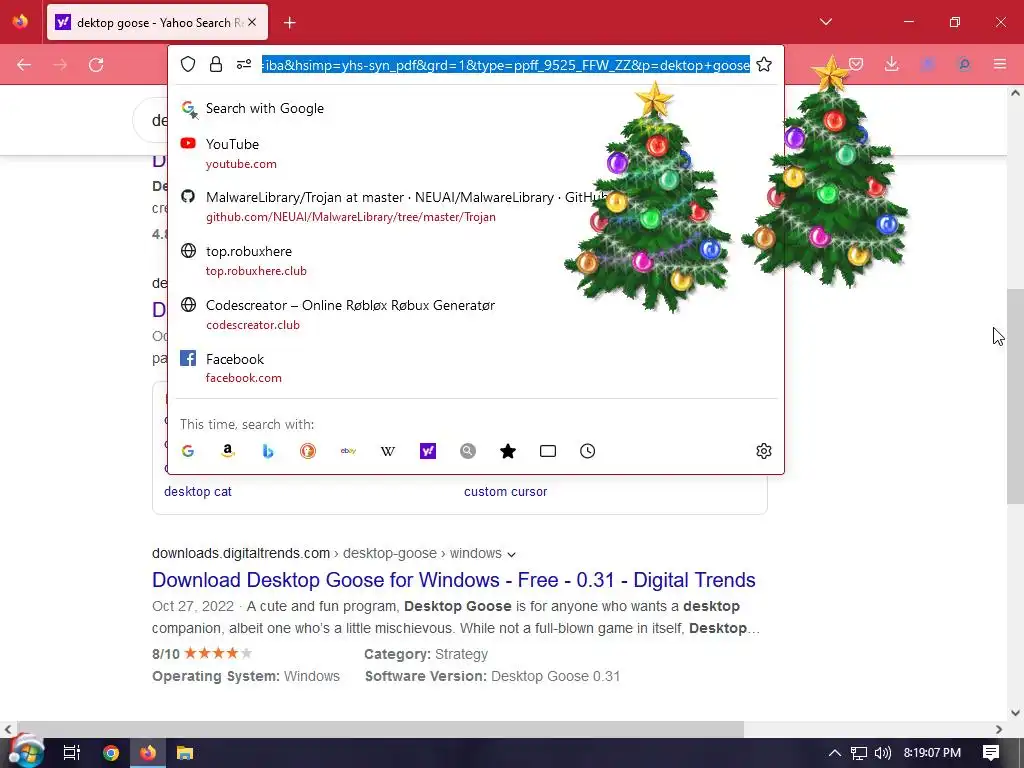The width and height of the screenshot is (1024, 768).
Task: Click the horizontal scrollbar thumb
Action: pos(380,729)
